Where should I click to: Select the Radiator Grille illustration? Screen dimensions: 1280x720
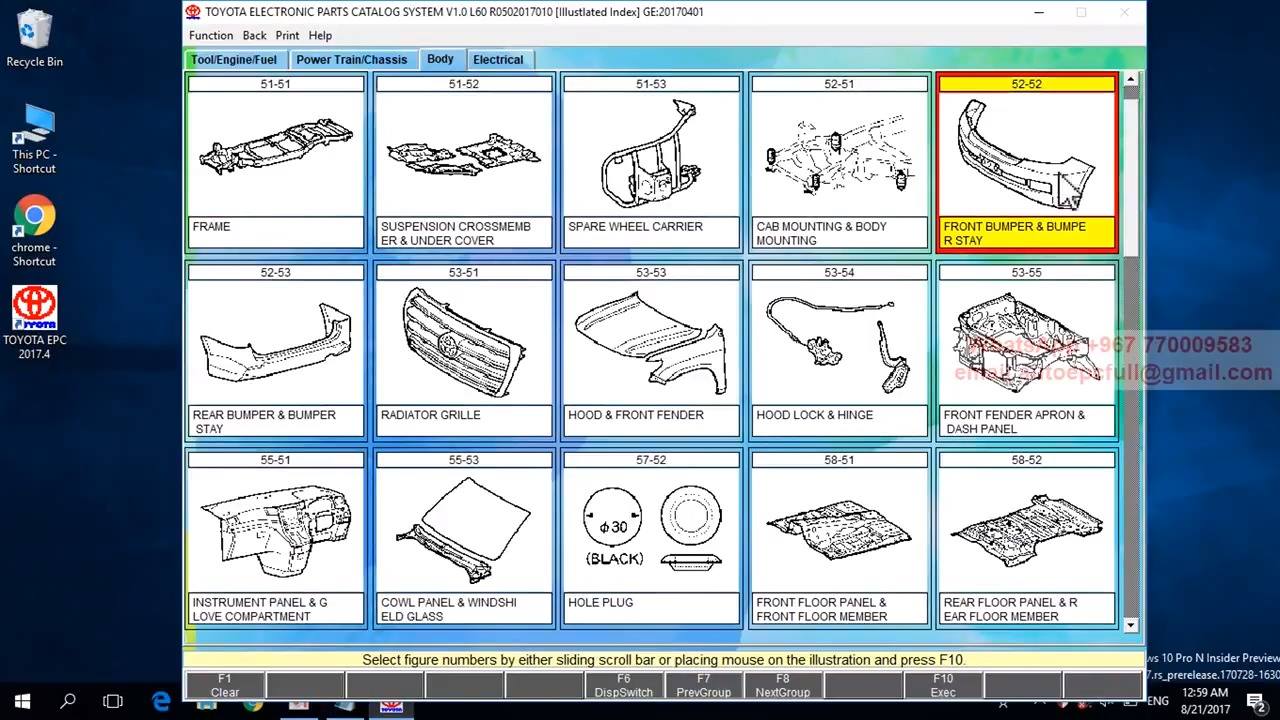click(x=464, y=350)
